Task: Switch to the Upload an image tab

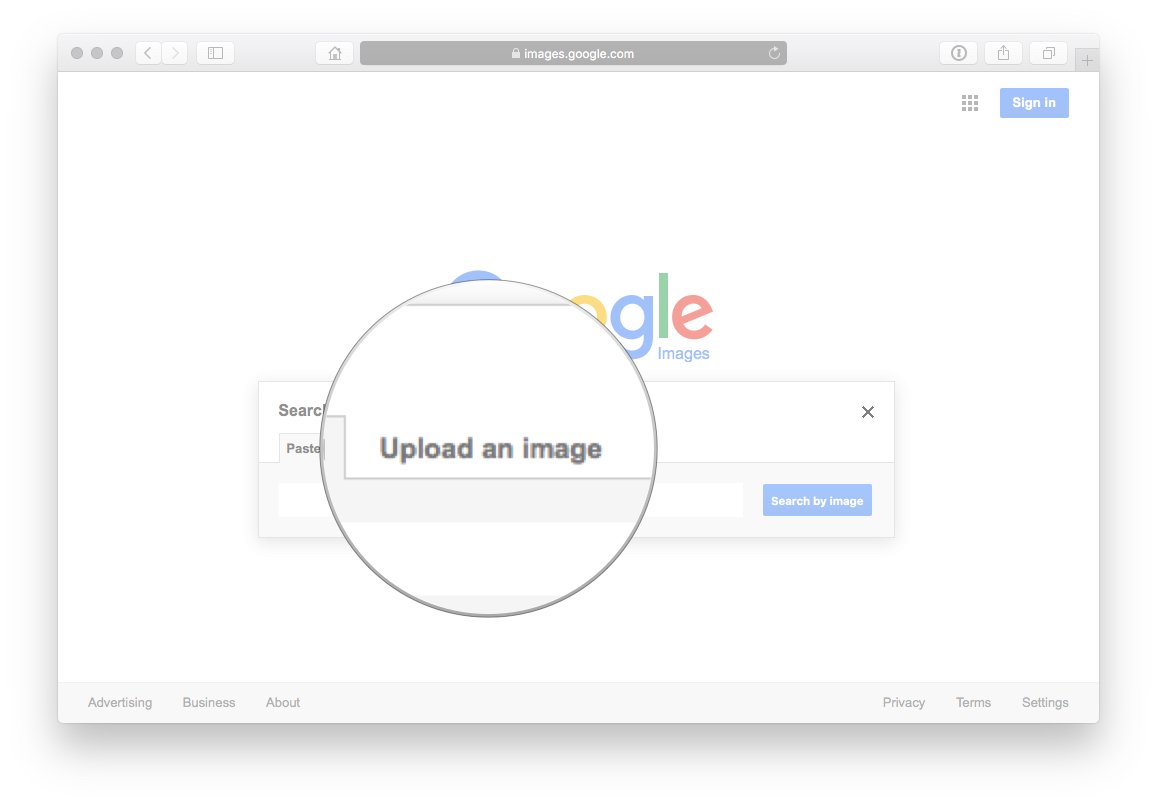Action: 490,449
